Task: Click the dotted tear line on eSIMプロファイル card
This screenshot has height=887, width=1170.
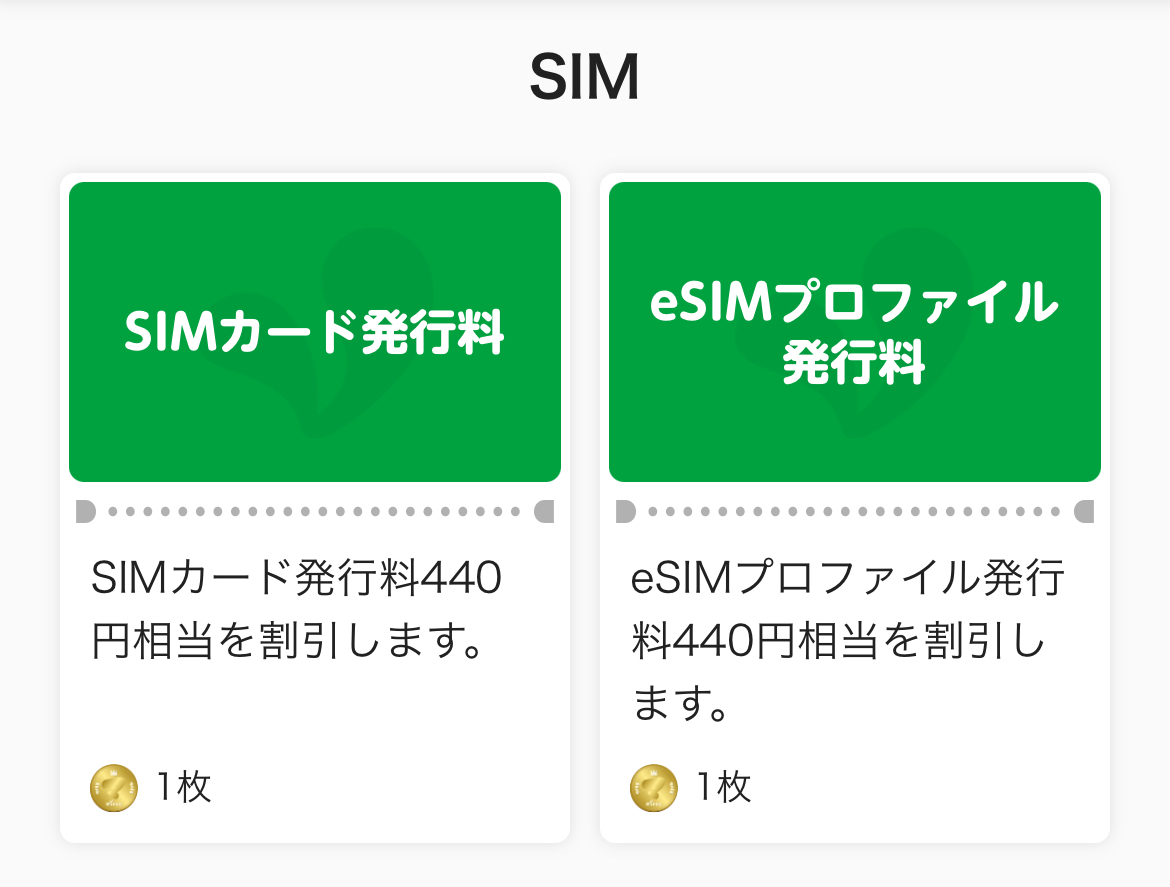Action: [x=854, y=512]
